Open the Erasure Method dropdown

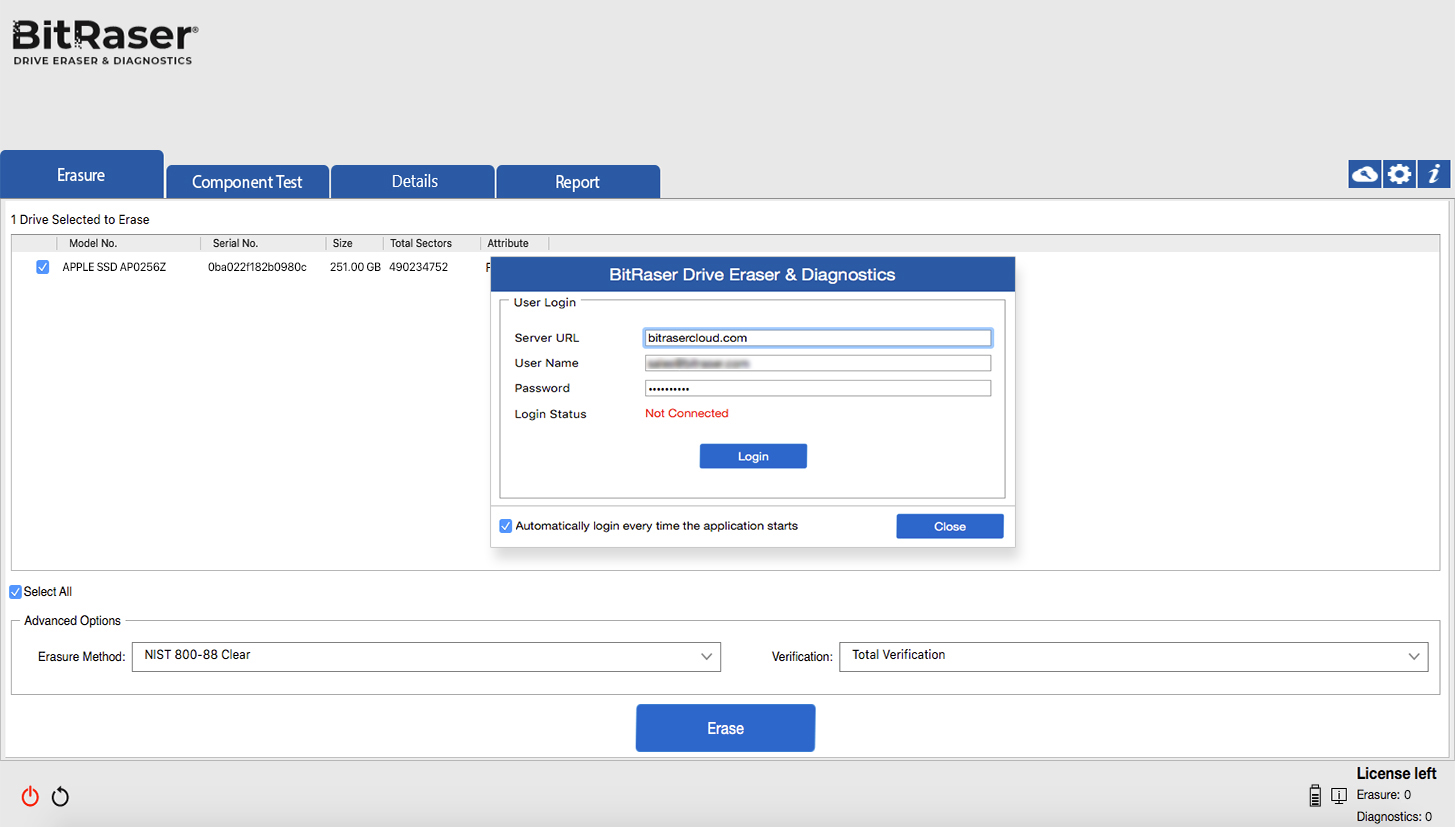[425, 656]
